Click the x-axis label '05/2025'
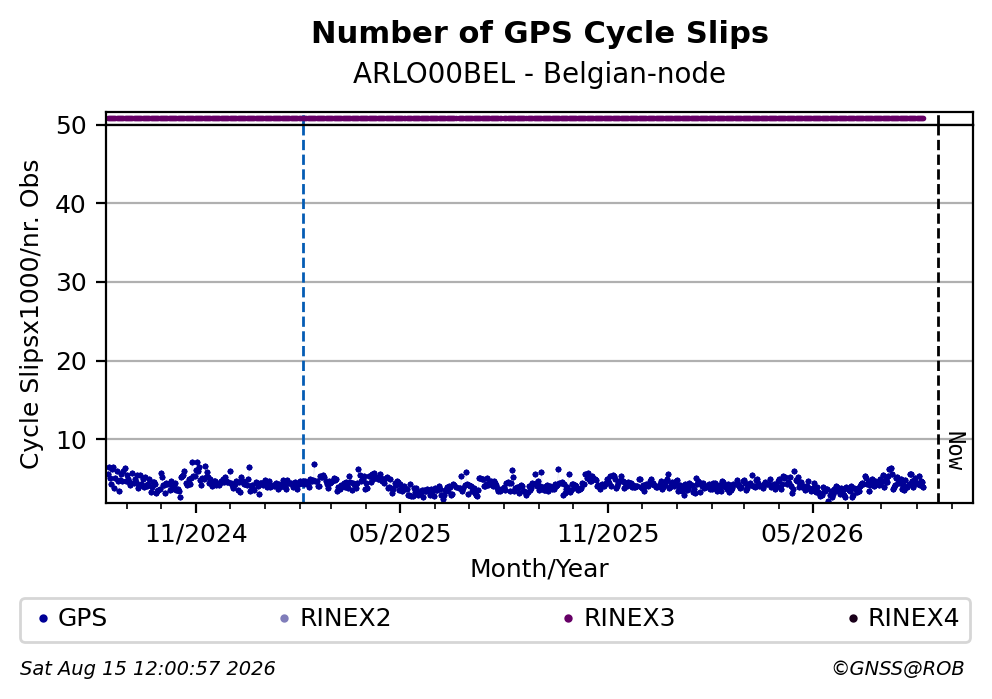Screen dimensions: 992x699 (x=400, y=534)
